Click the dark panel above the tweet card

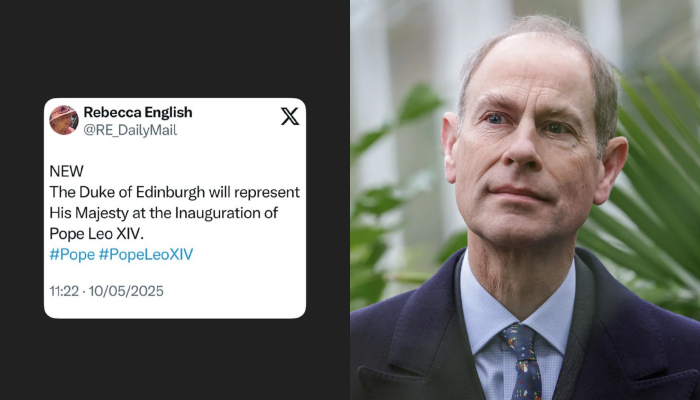pos(175,48)
